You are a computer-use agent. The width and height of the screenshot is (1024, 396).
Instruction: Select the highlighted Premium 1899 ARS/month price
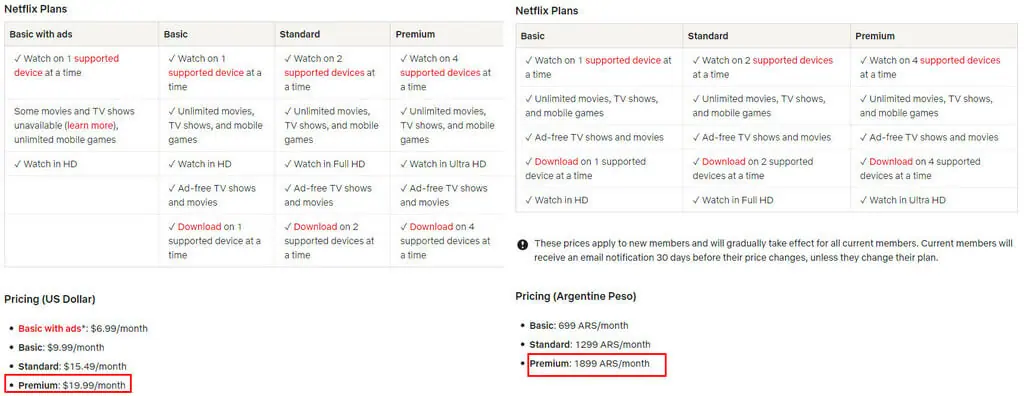click(x=597, y=364)
